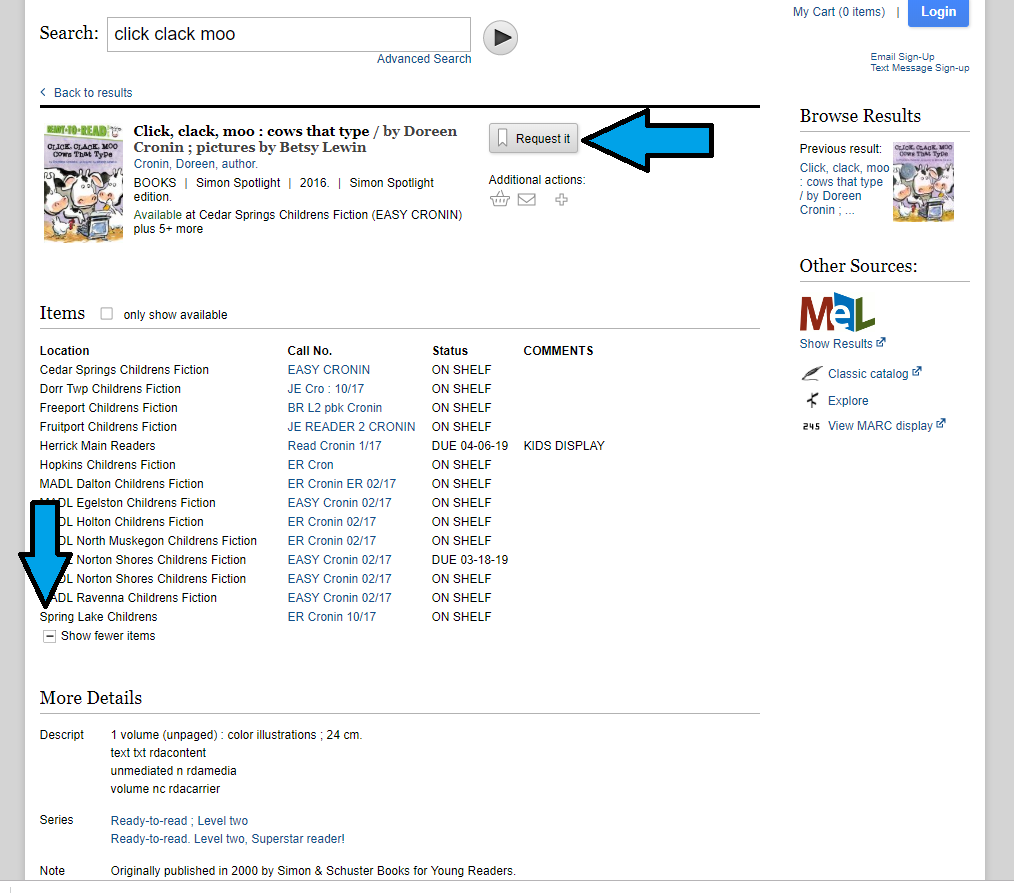Click the Call No. column header
The width and height of the screenshot is (1014, 893).
[310, 351]
